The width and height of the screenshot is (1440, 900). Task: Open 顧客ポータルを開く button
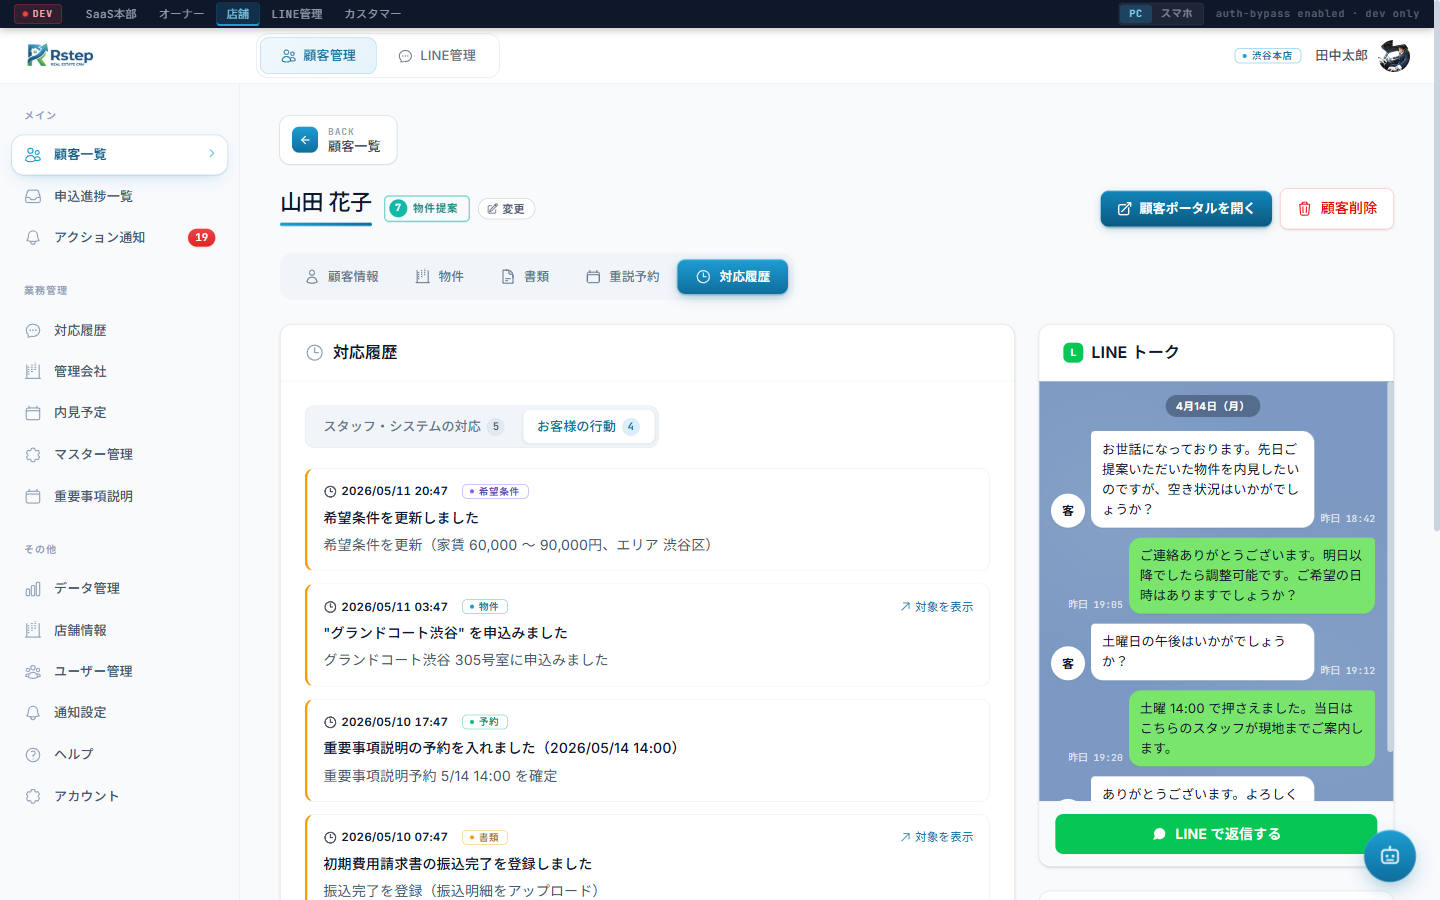pyautogui.click(x=1186, y=208)
